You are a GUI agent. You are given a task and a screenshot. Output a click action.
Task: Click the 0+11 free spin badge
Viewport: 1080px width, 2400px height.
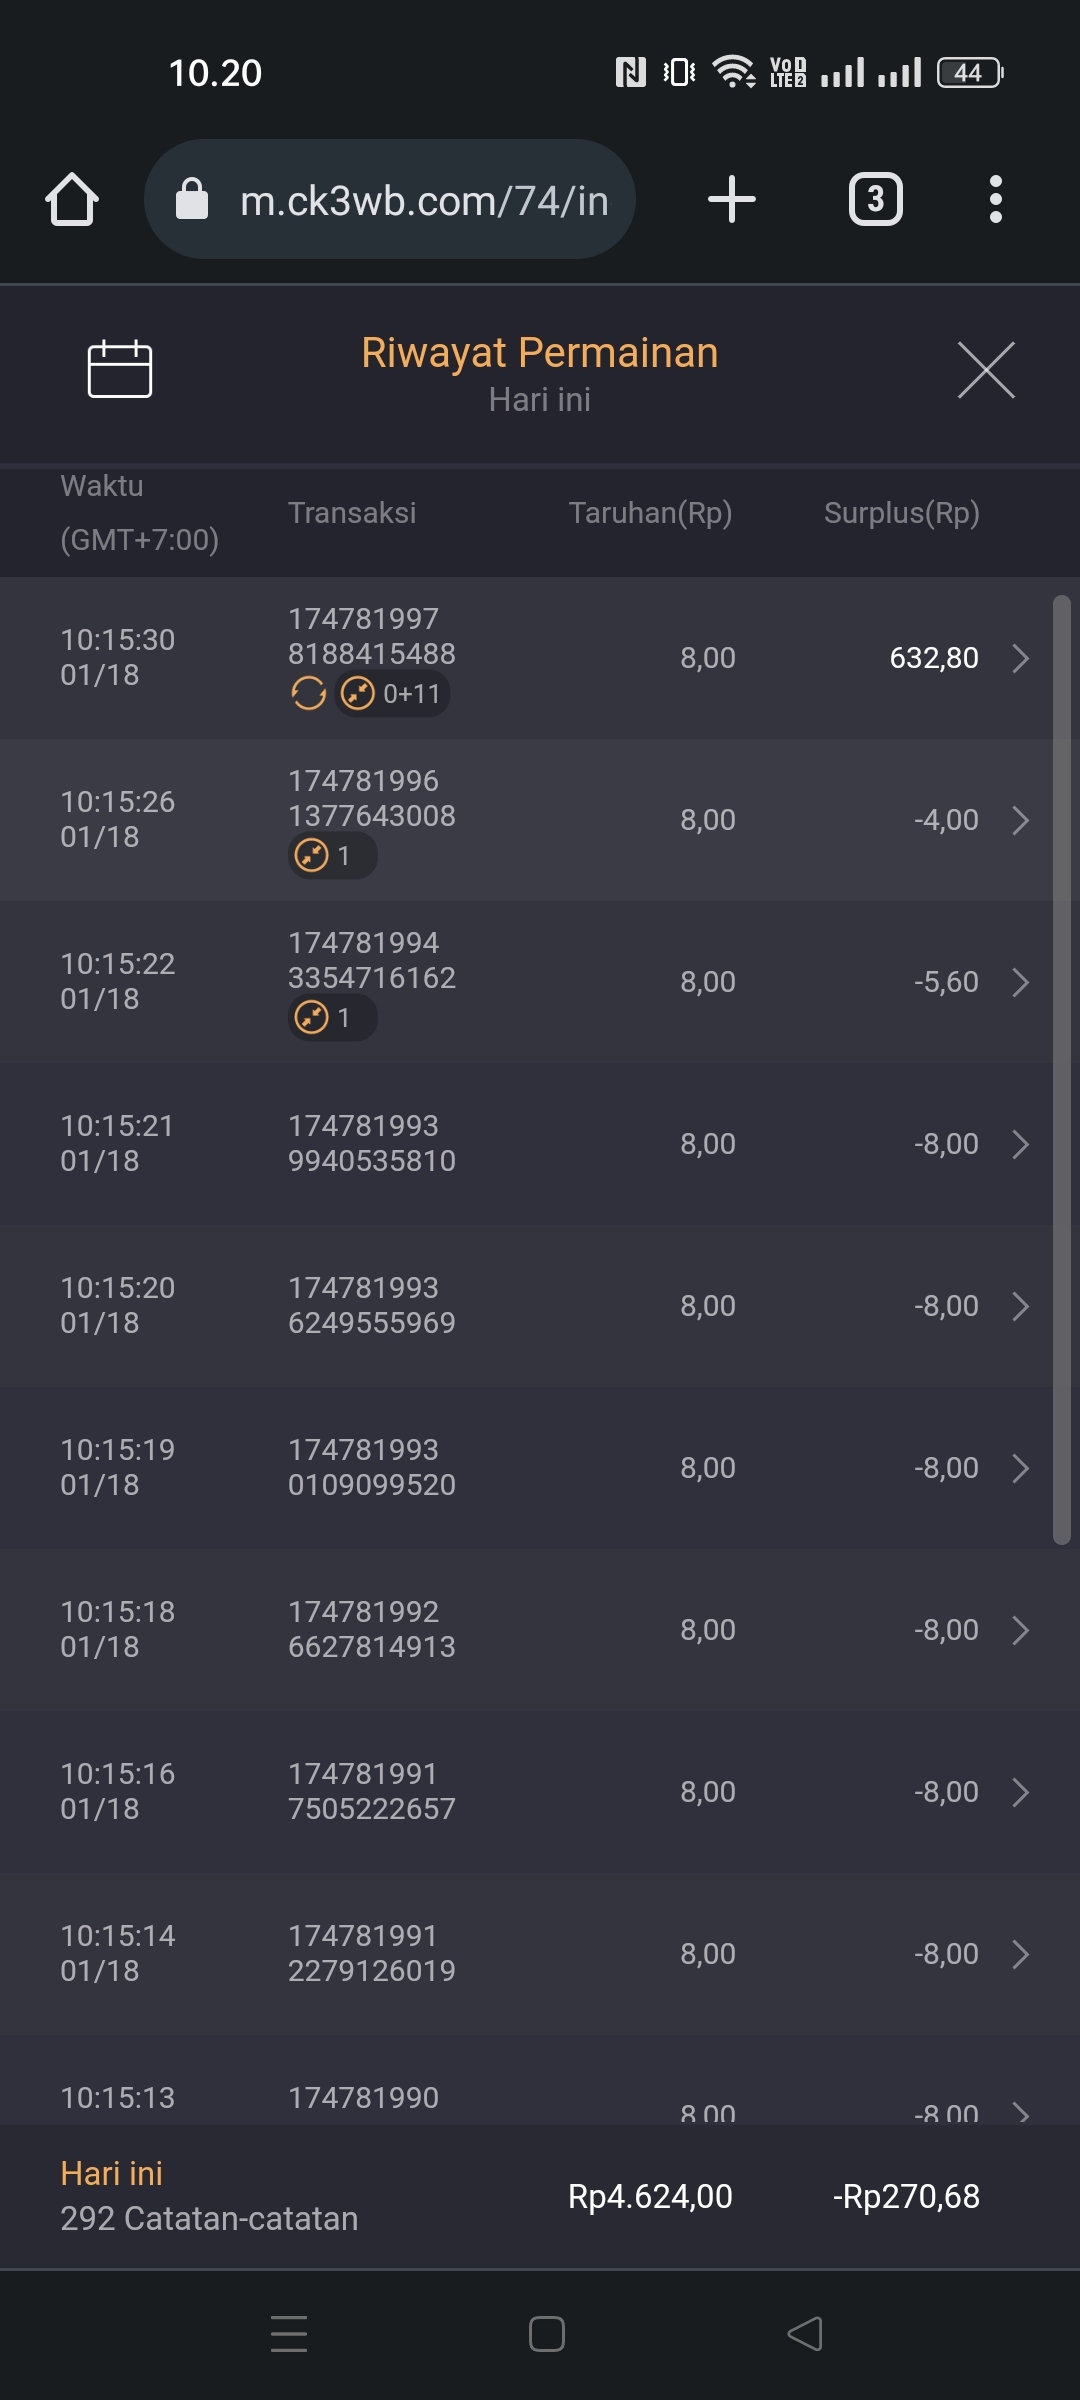392,693
